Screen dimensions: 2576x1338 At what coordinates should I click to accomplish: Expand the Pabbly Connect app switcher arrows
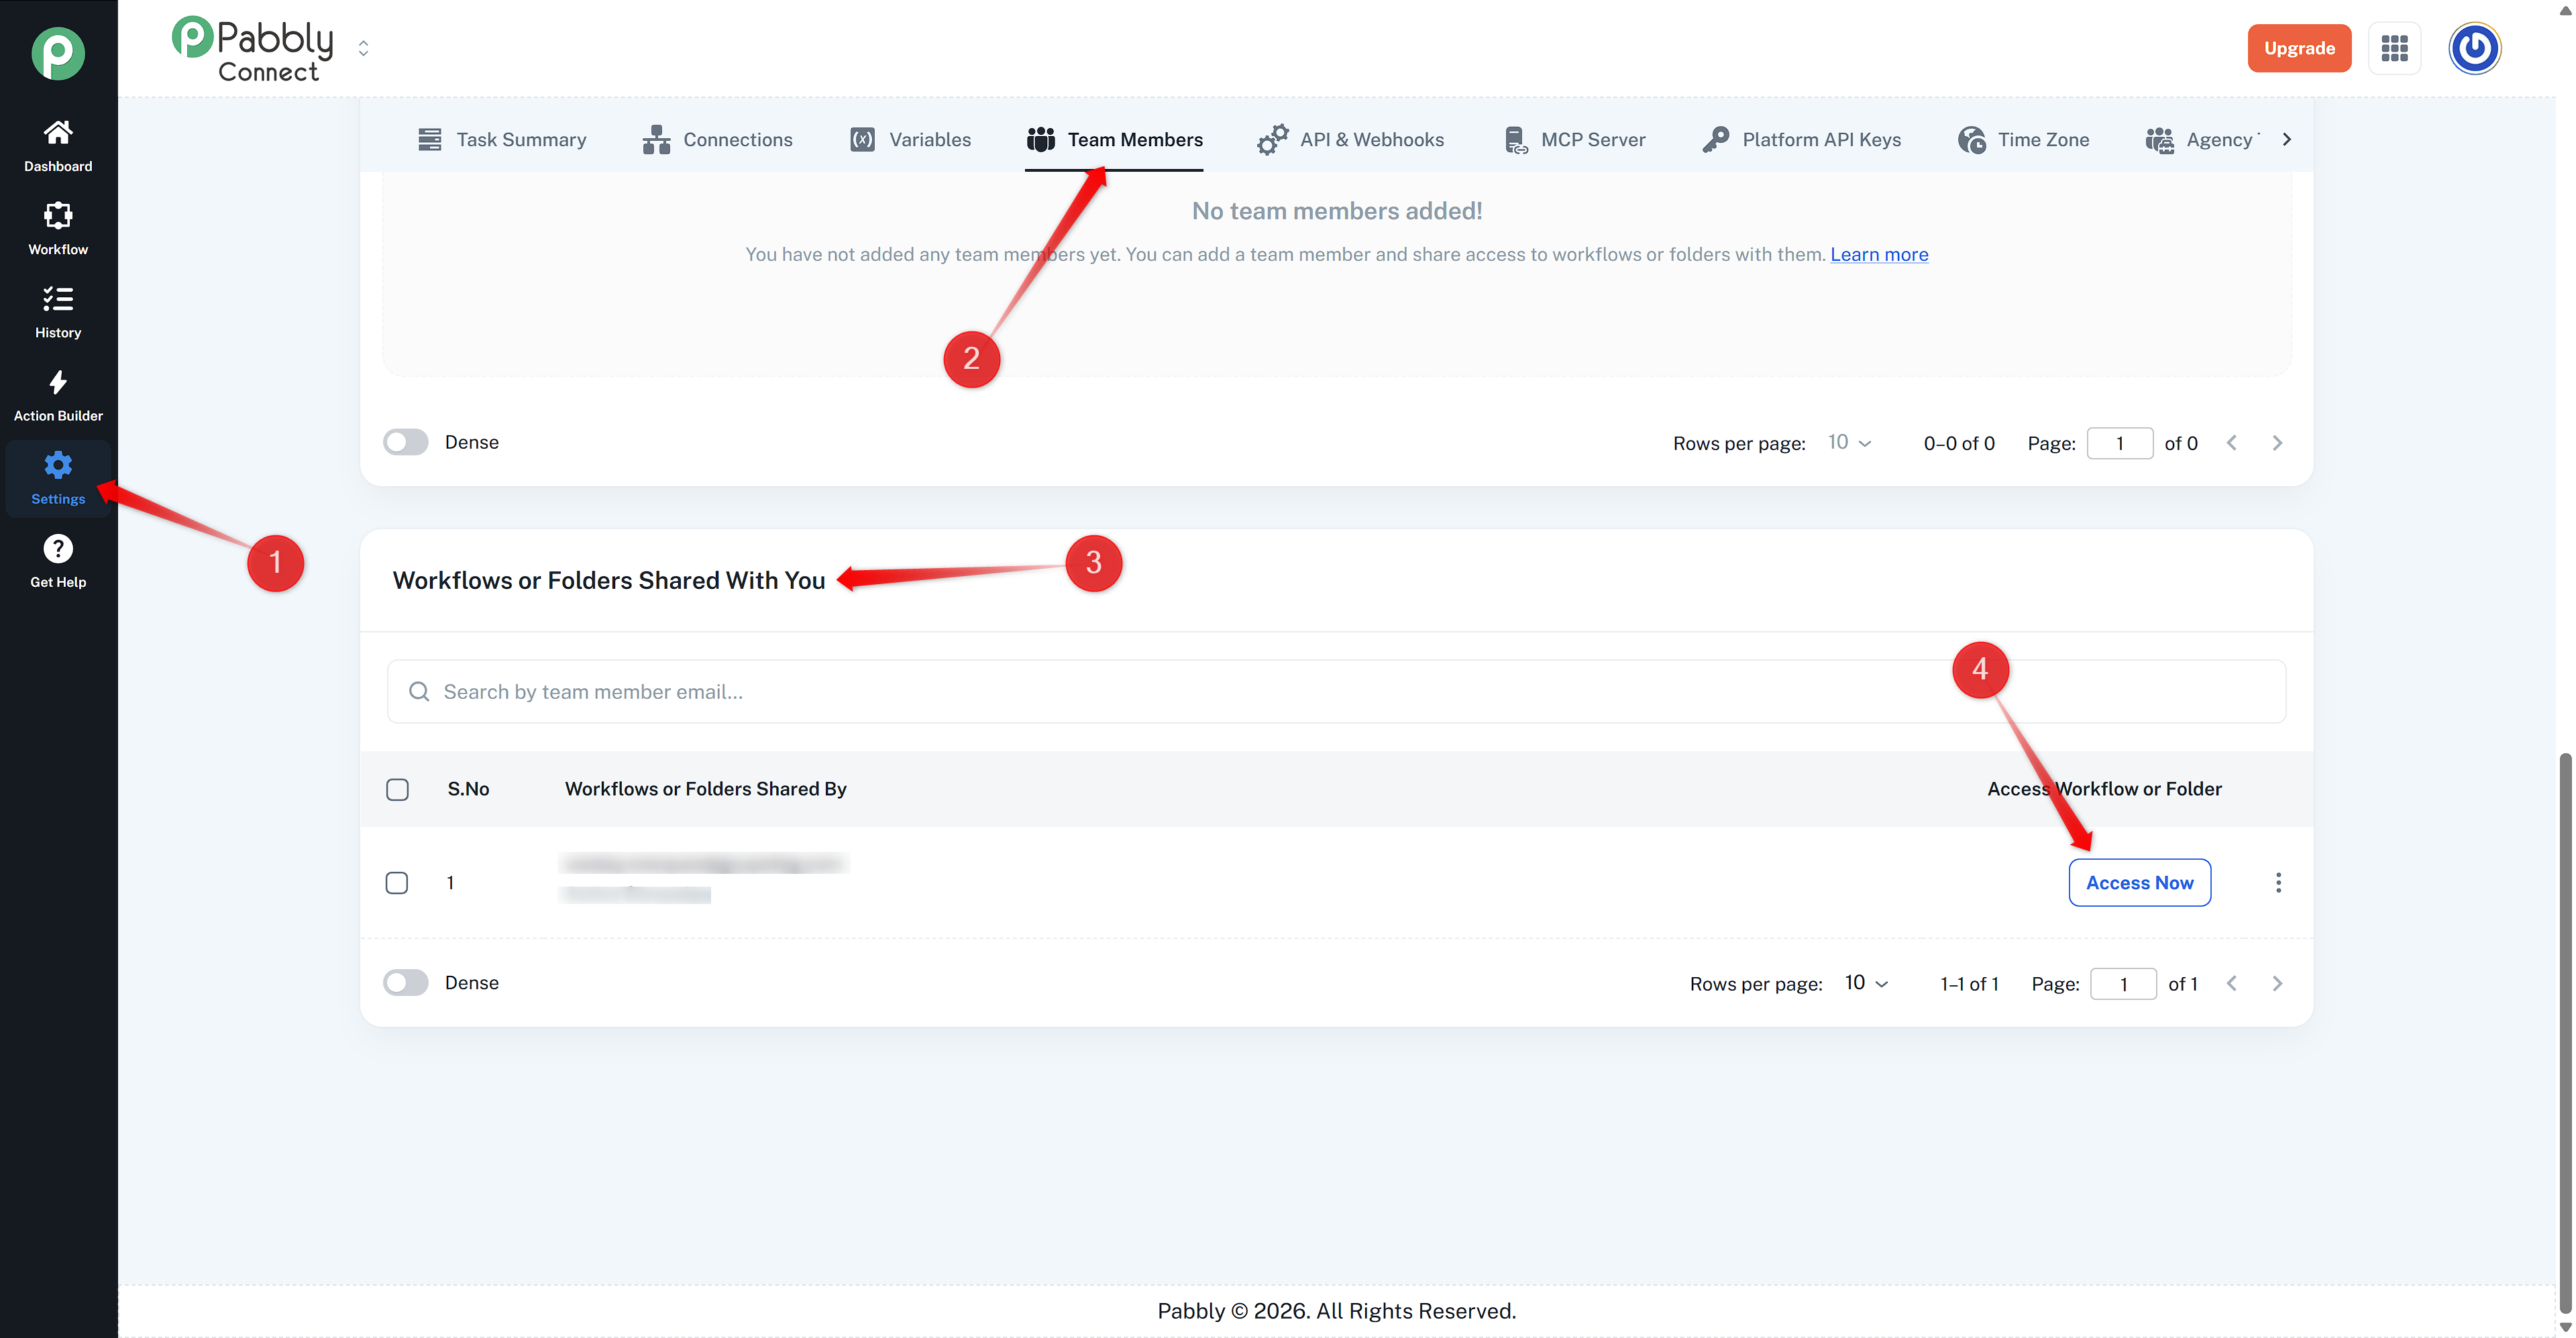[x=363, y=48]
